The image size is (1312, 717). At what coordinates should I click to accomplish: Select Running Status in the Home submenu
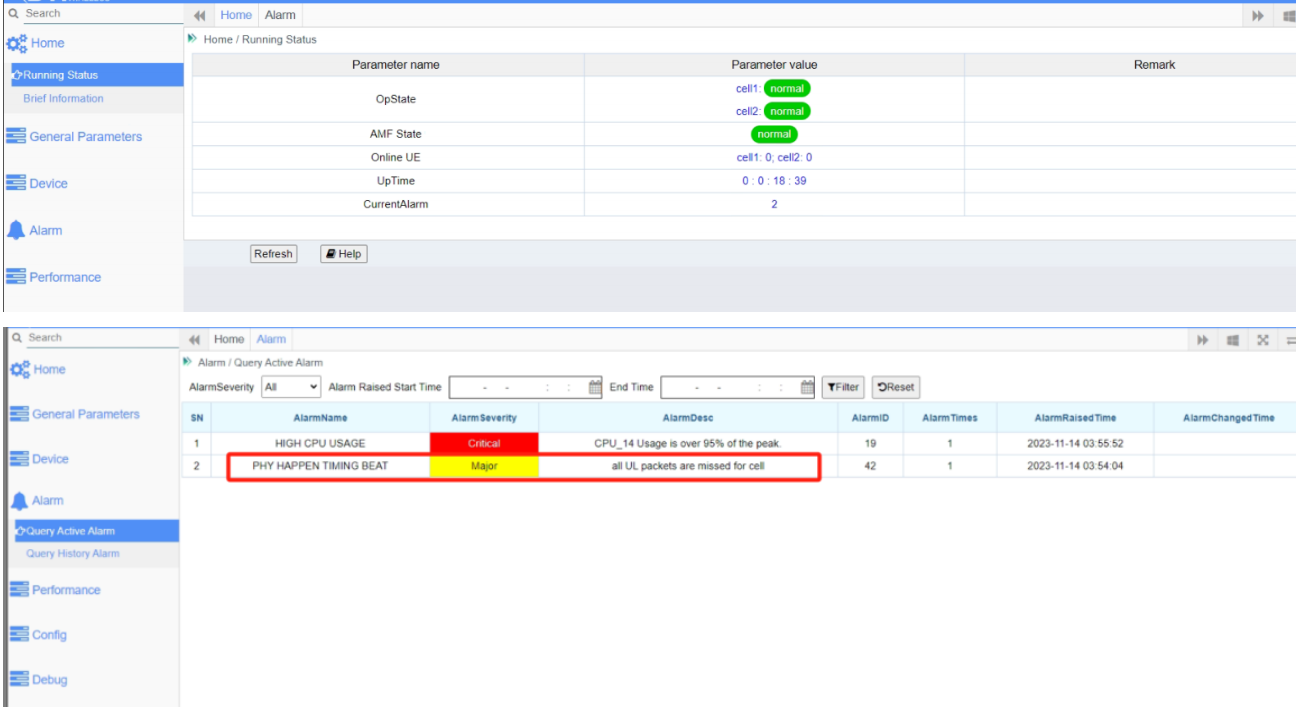point(60,75)
